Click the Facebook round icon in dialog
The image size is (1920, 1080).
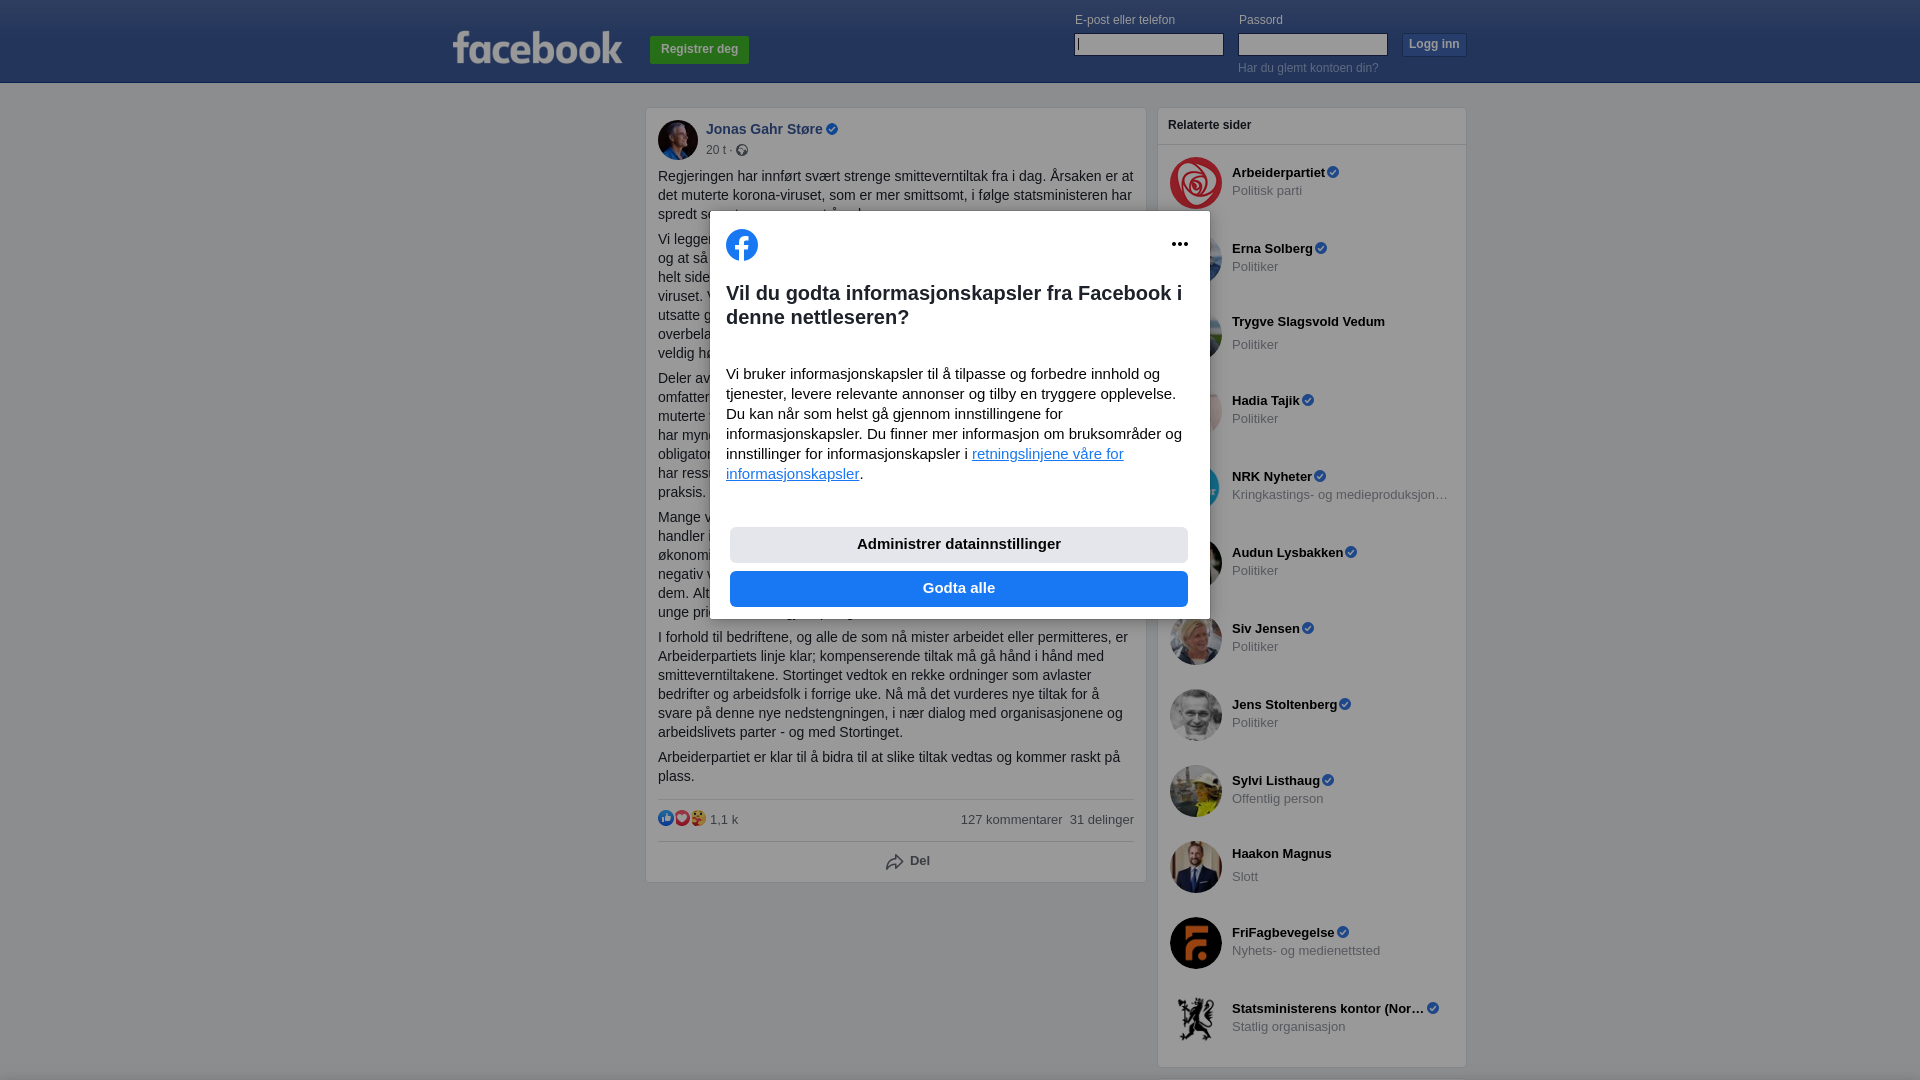click(x=742, y=245)
